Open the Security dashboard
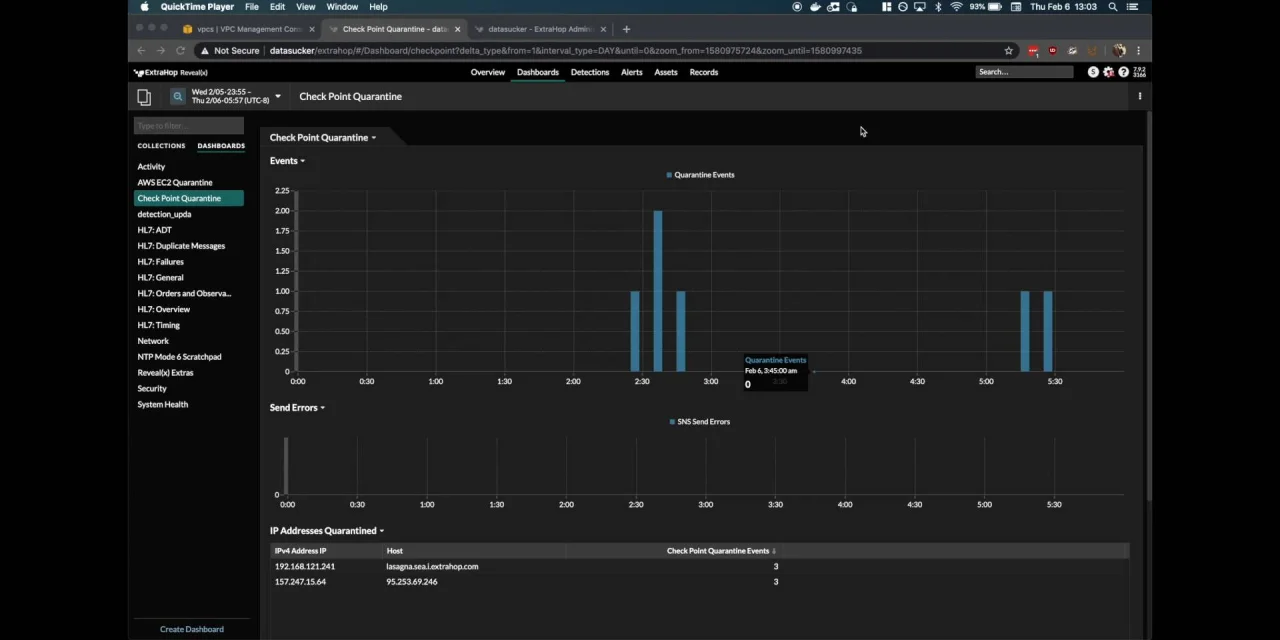The image size is (1280, 640). [152, 389]
